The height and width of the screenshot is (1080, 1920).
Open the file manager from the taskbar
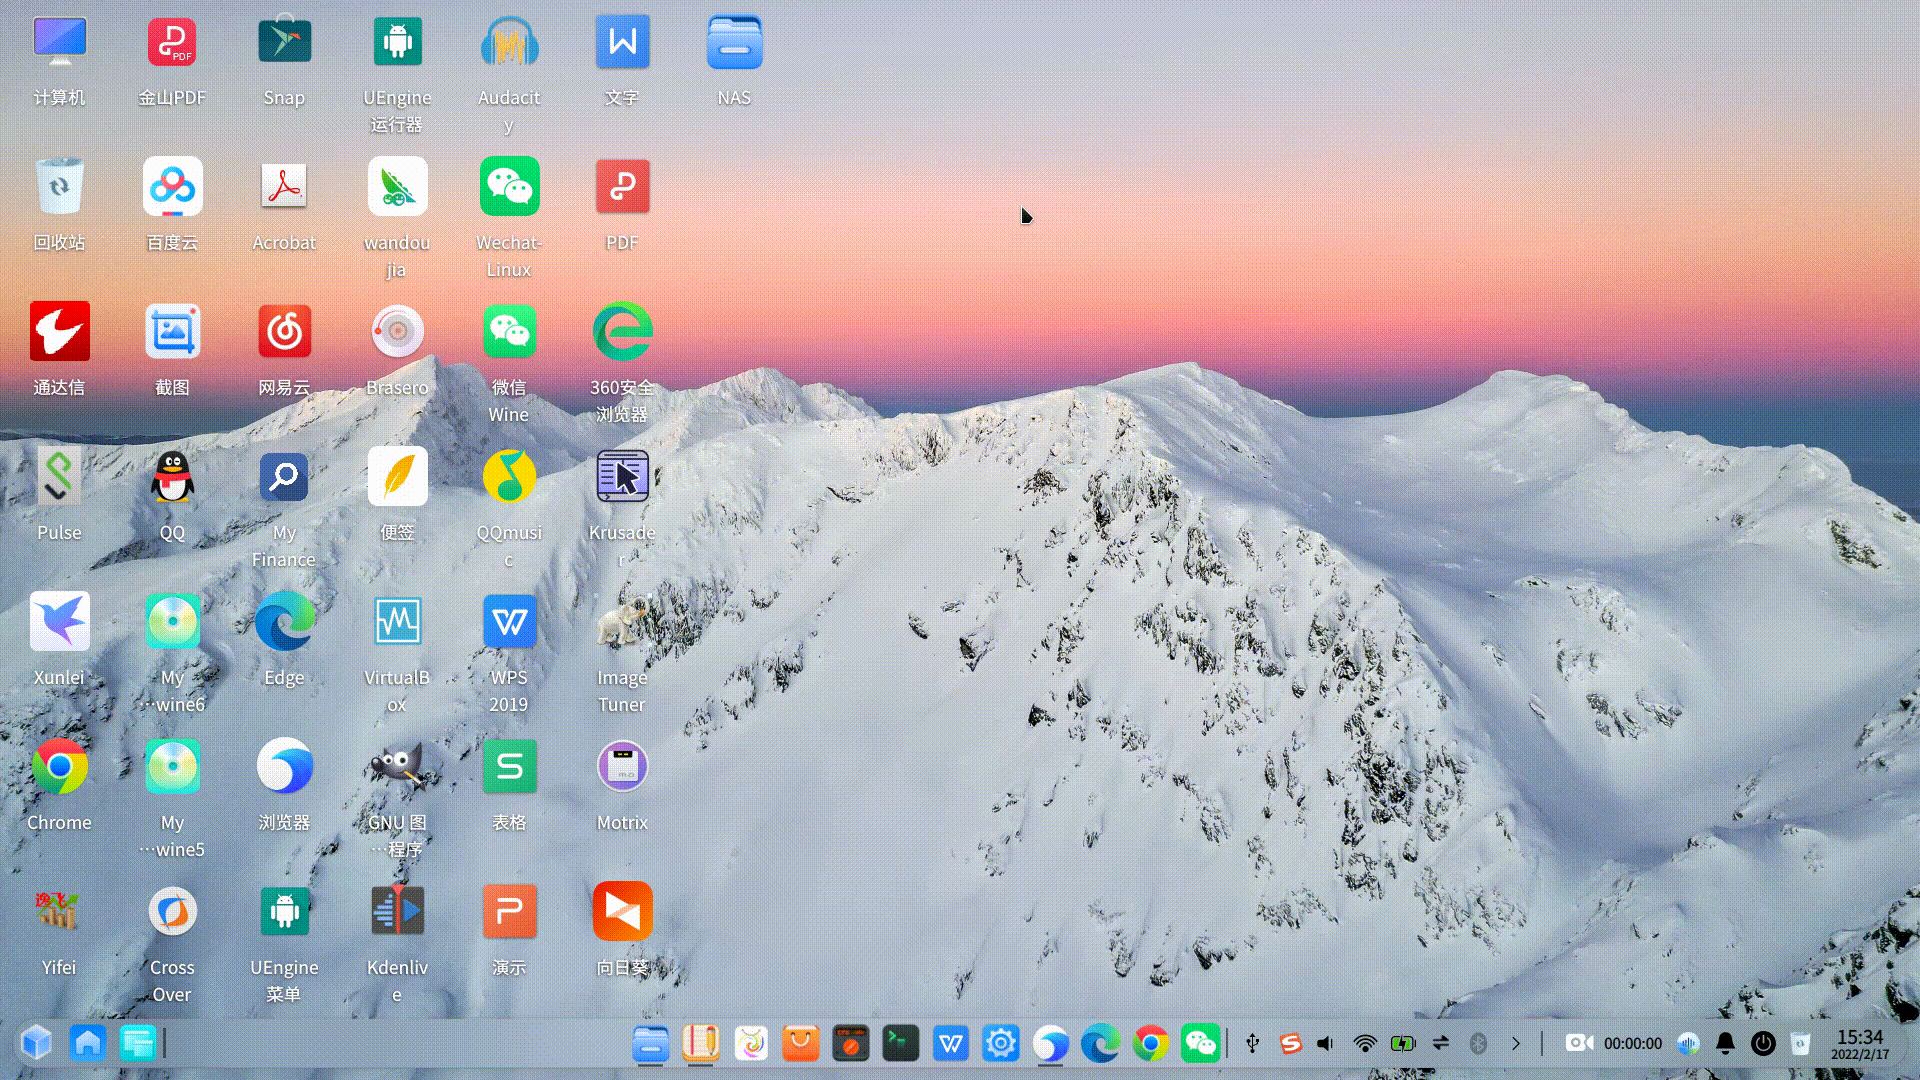coord(651,1043)
